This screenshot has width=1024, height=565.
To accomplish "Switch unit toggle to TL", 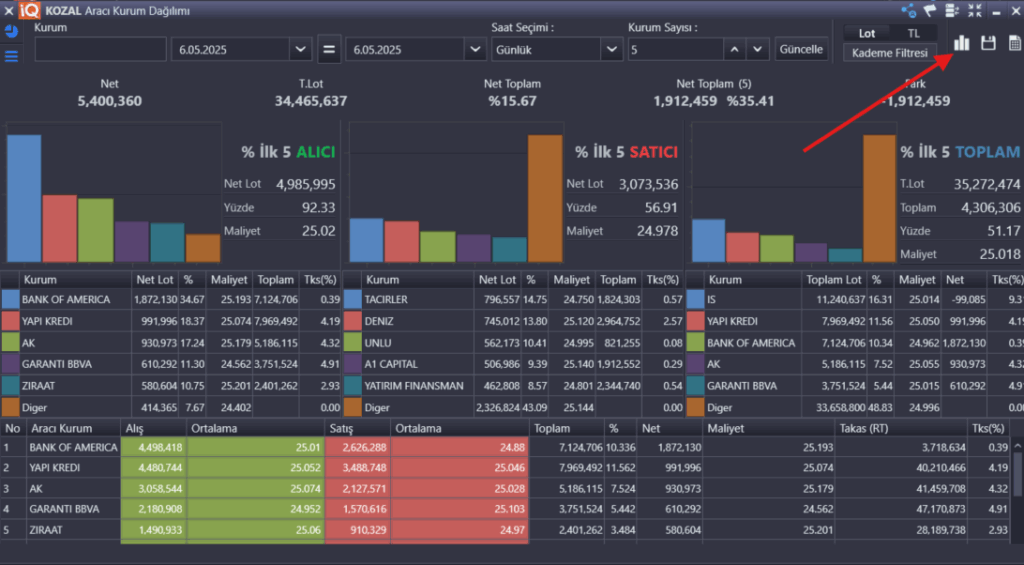I will (913, 33).
